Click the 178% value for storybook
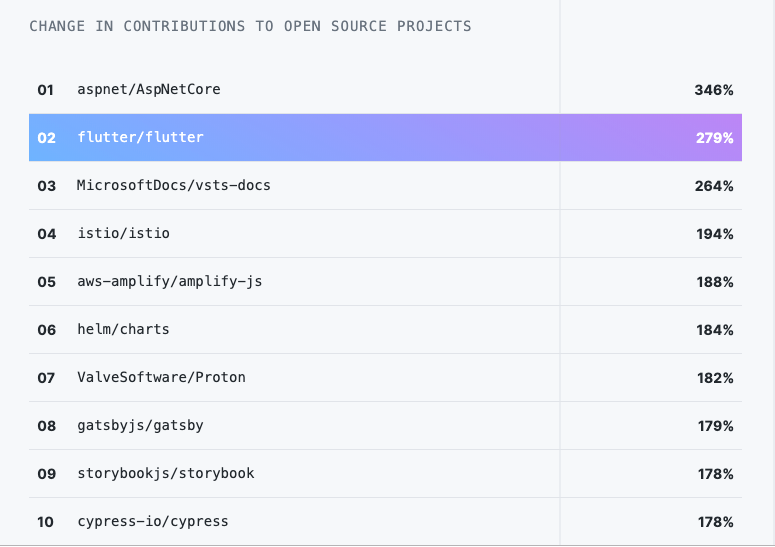Screen dimensions: 775x547 (x=715, y=474)
